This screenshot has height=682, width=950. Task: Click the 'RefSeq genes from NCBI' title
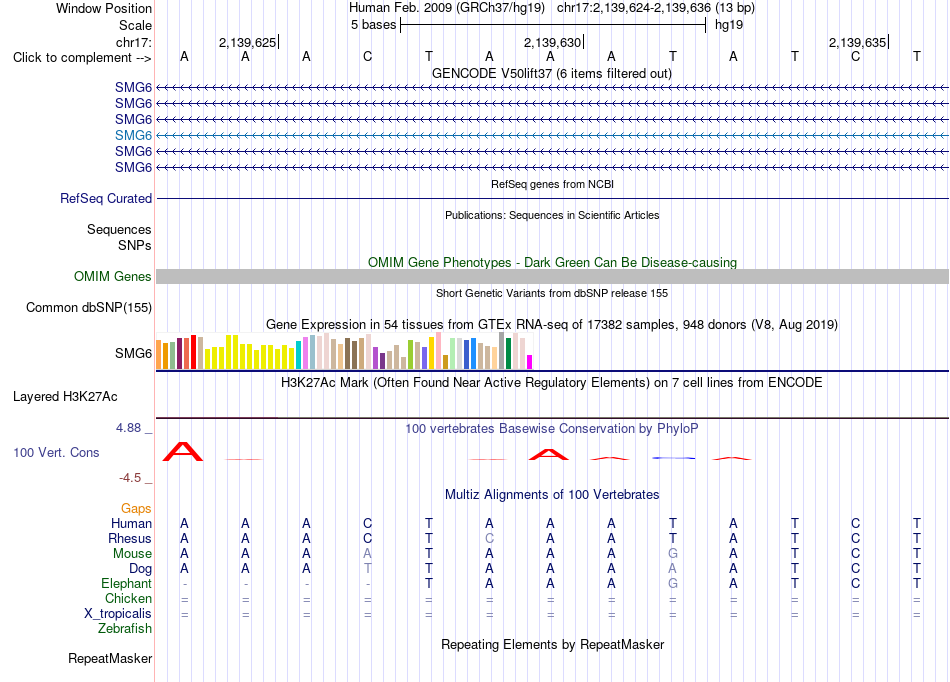552,184
